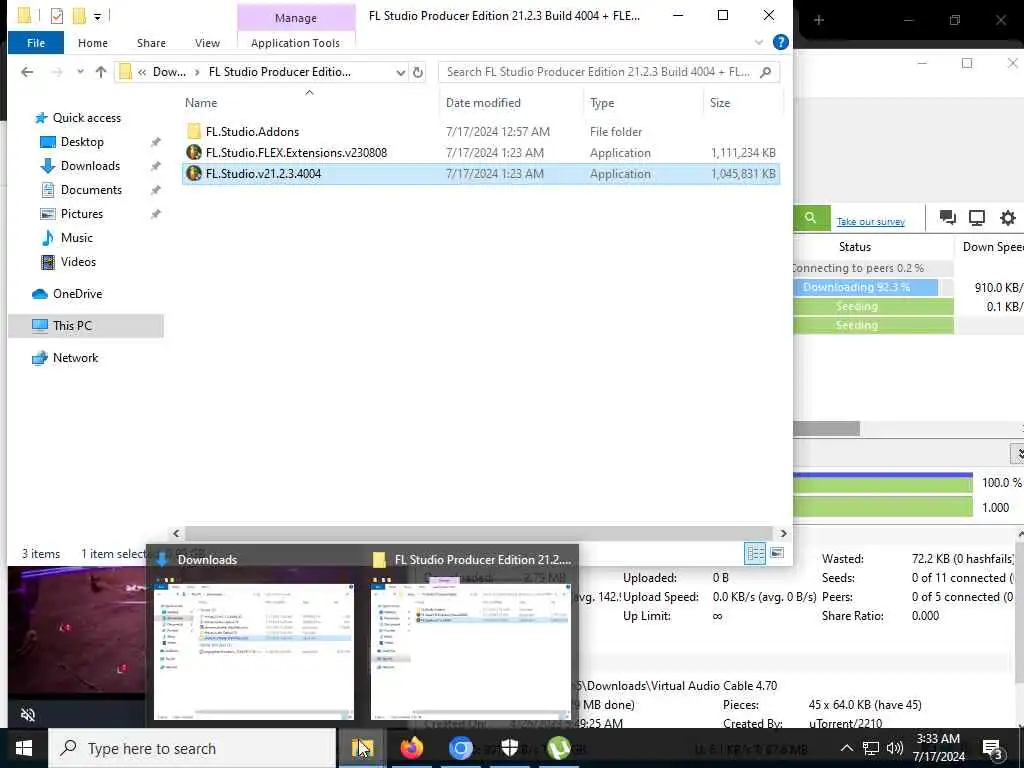
Task: Open Desktop in navigation pane
Action: (x=82, y=142)
